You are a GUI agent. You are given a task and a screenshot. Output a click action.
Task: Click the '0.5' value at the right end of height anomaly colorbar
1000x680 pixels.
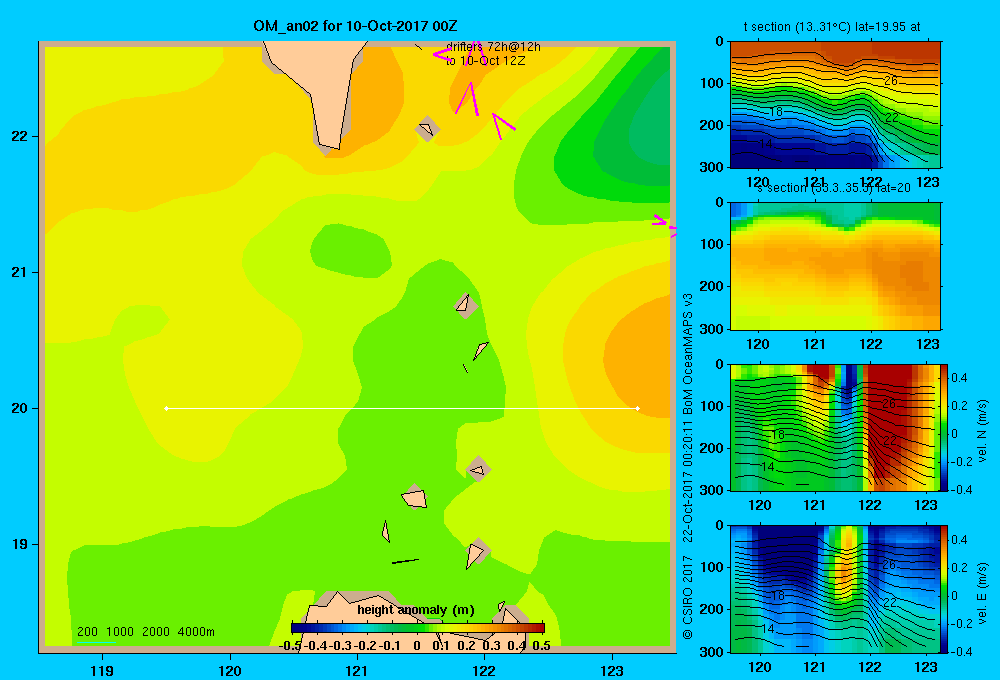(541, 646)
